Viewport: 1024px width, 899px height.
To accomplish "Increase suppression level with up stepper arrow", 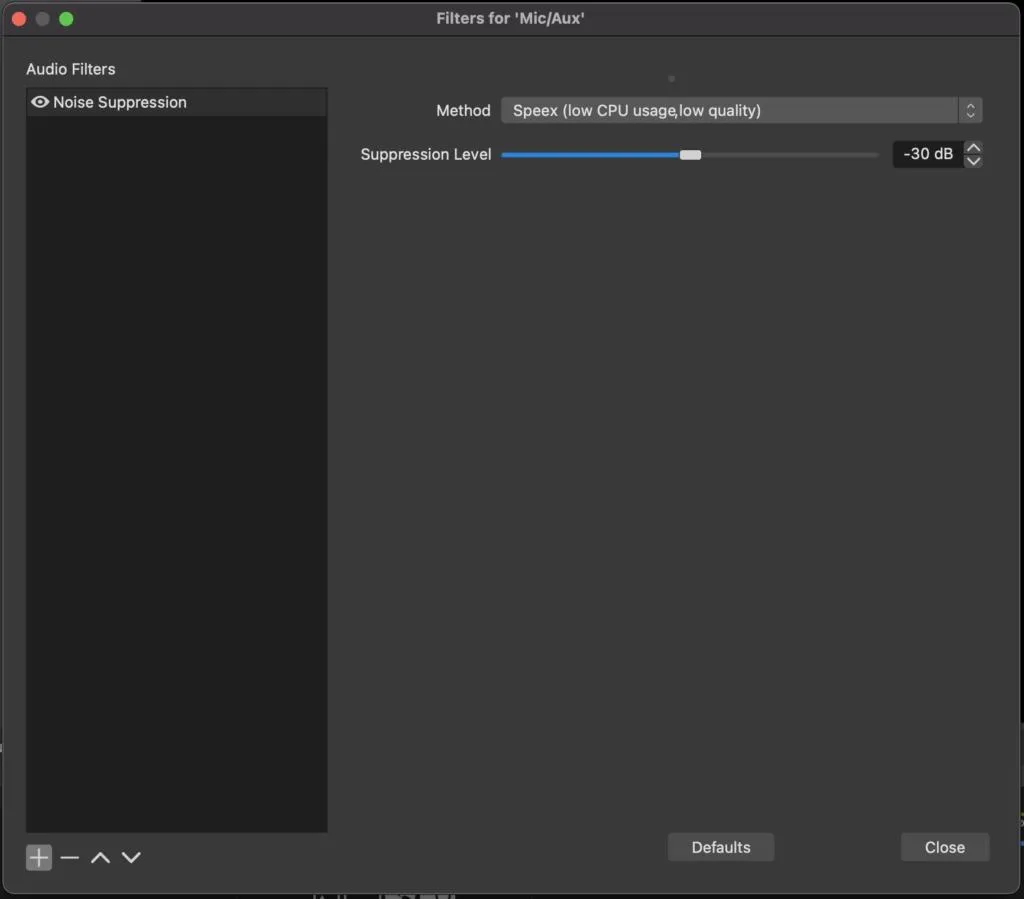I will [973, 148].
